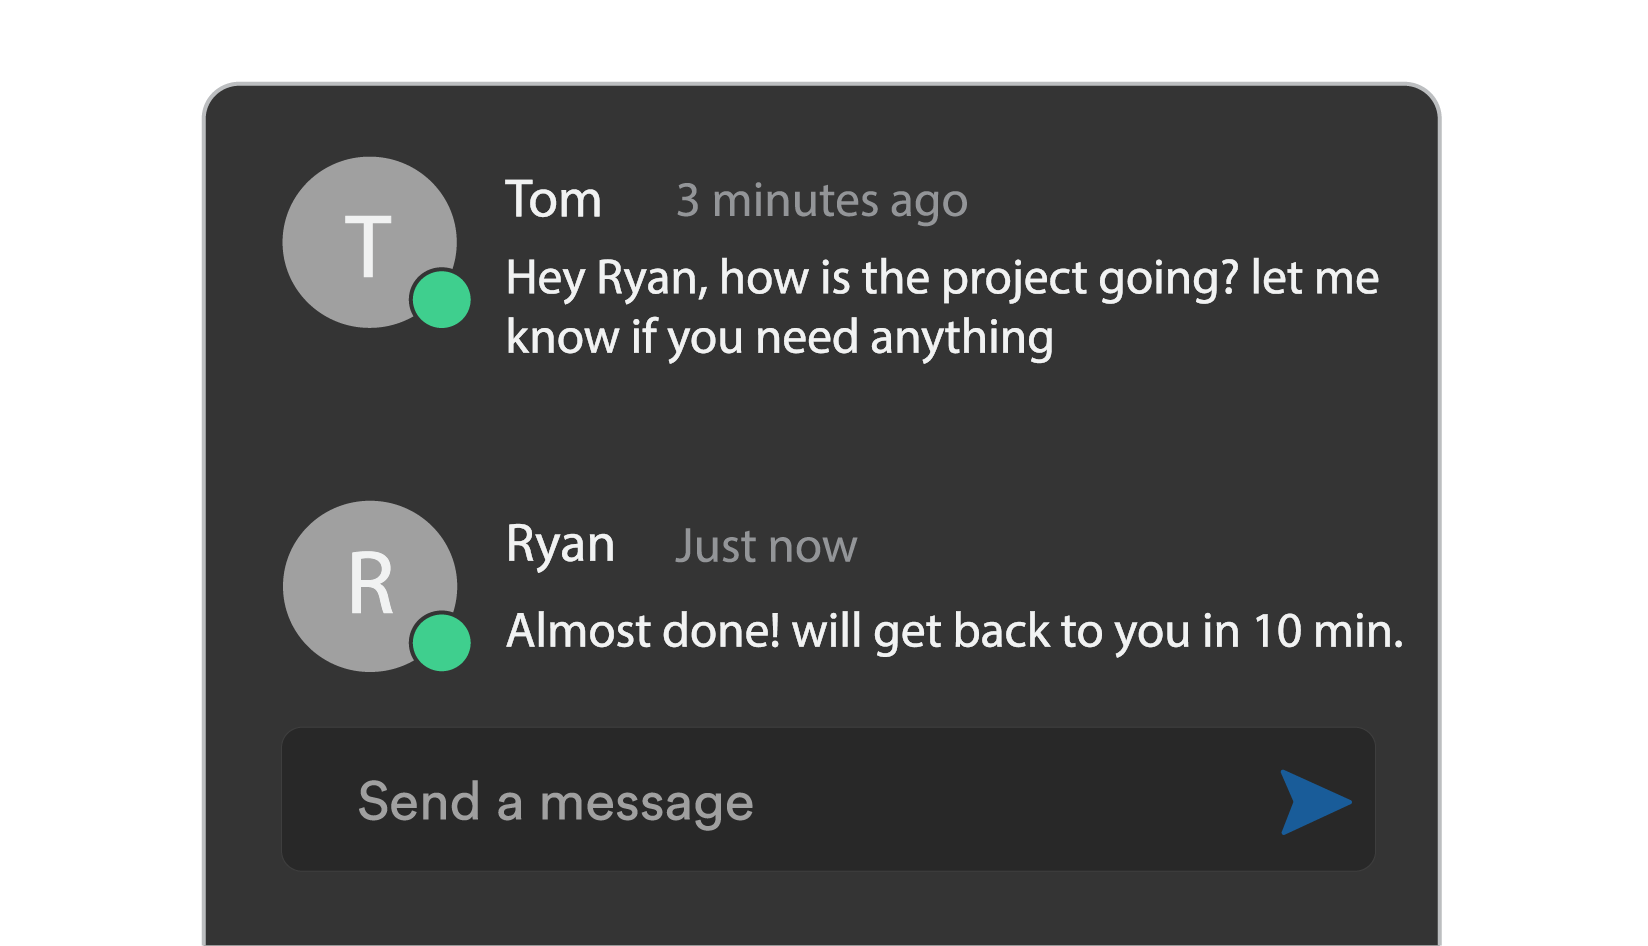Click the line "know if you need anything"

(x=779, y=338)
